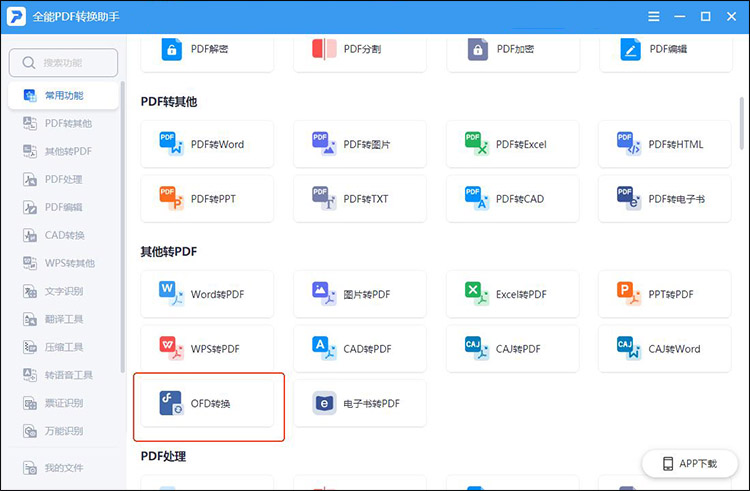
Task: Select the PDF转Excel icon
Action: (476, 144)
